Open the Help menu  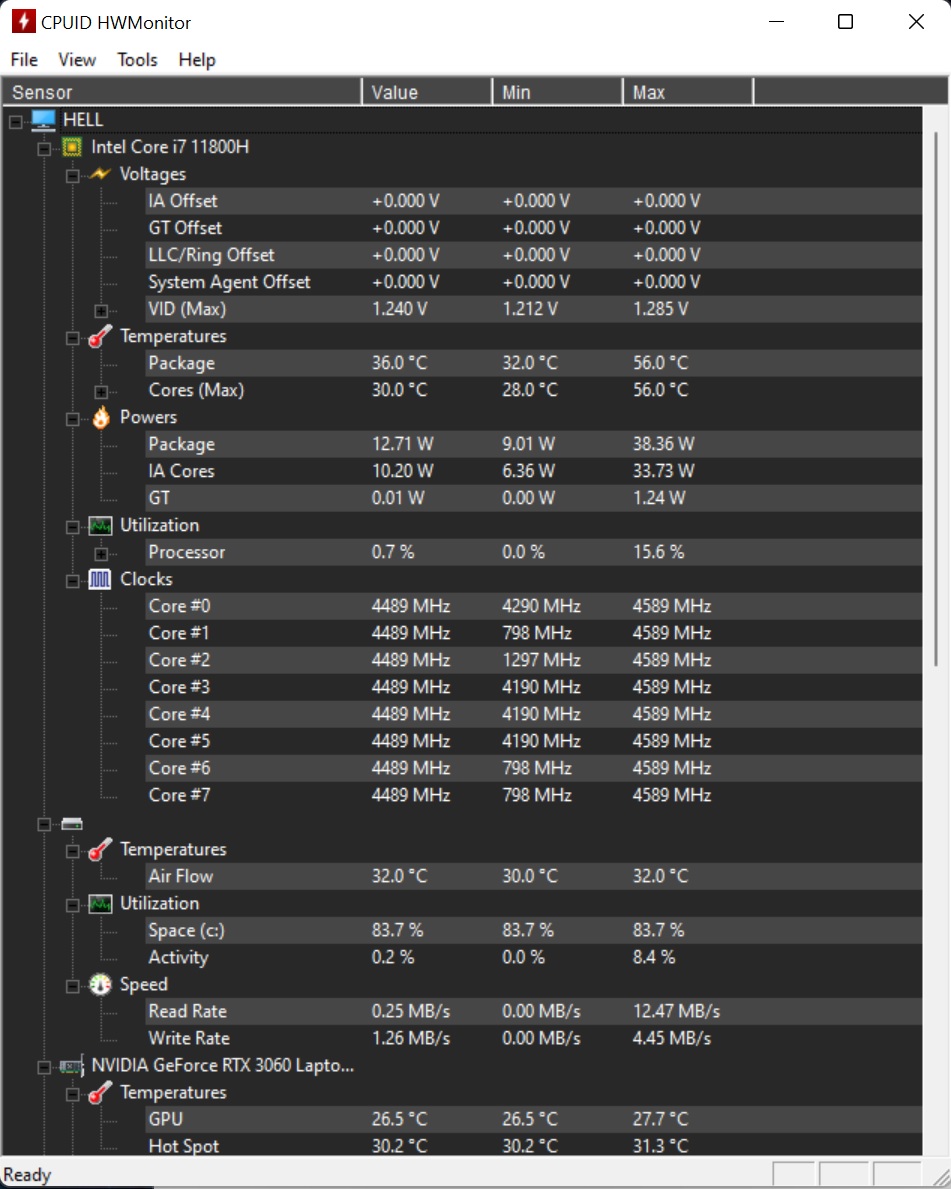(197, 59)
